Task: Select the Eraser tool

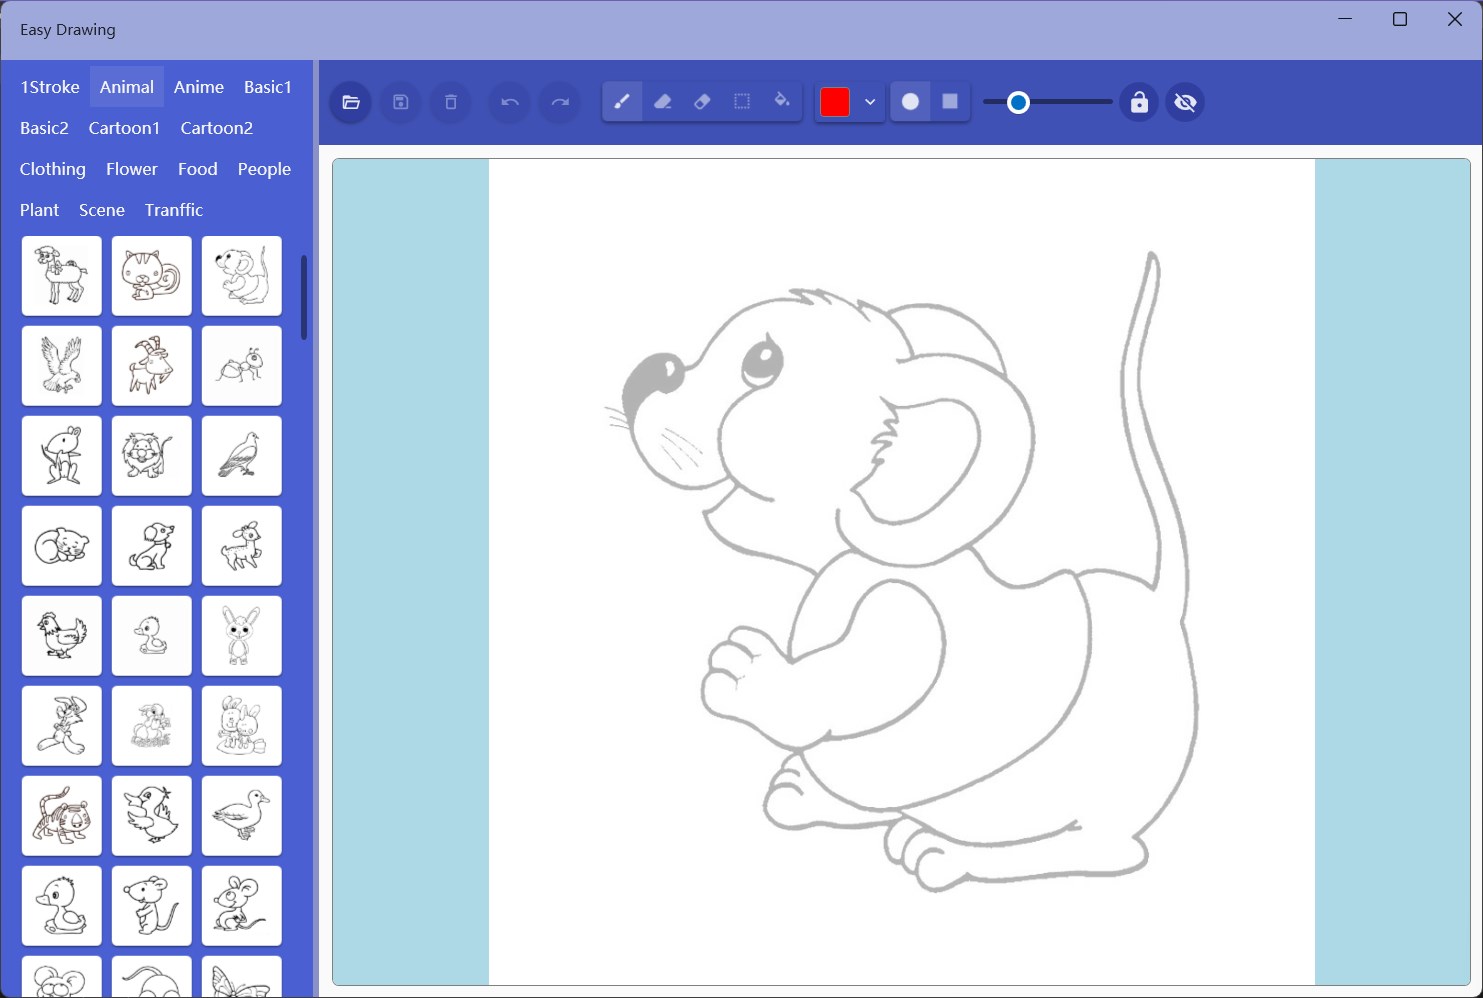Action: [702, 101]
